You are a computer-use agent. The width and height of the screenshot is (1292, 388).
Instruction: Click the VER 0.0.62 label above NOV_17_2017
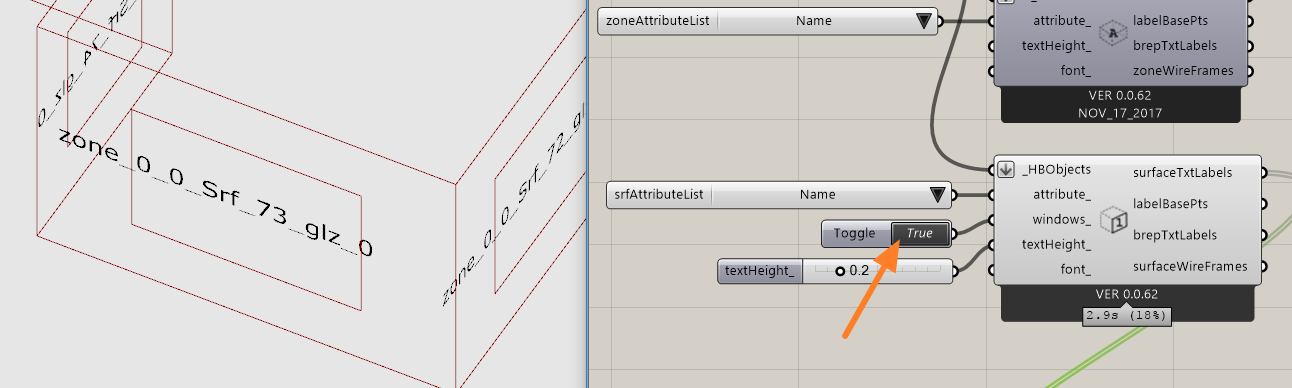pos(1120,96)
